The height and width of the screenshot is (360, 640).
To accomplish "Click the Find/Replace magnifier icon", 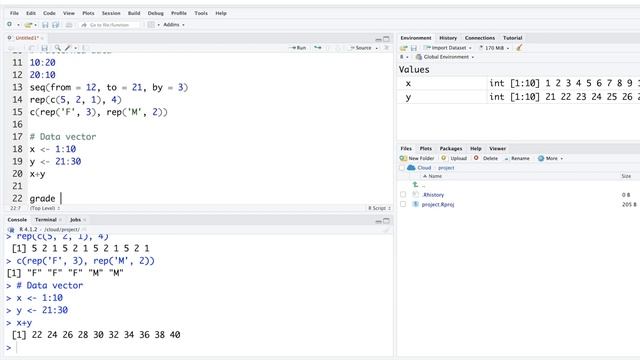I will (x=58, y=48).
